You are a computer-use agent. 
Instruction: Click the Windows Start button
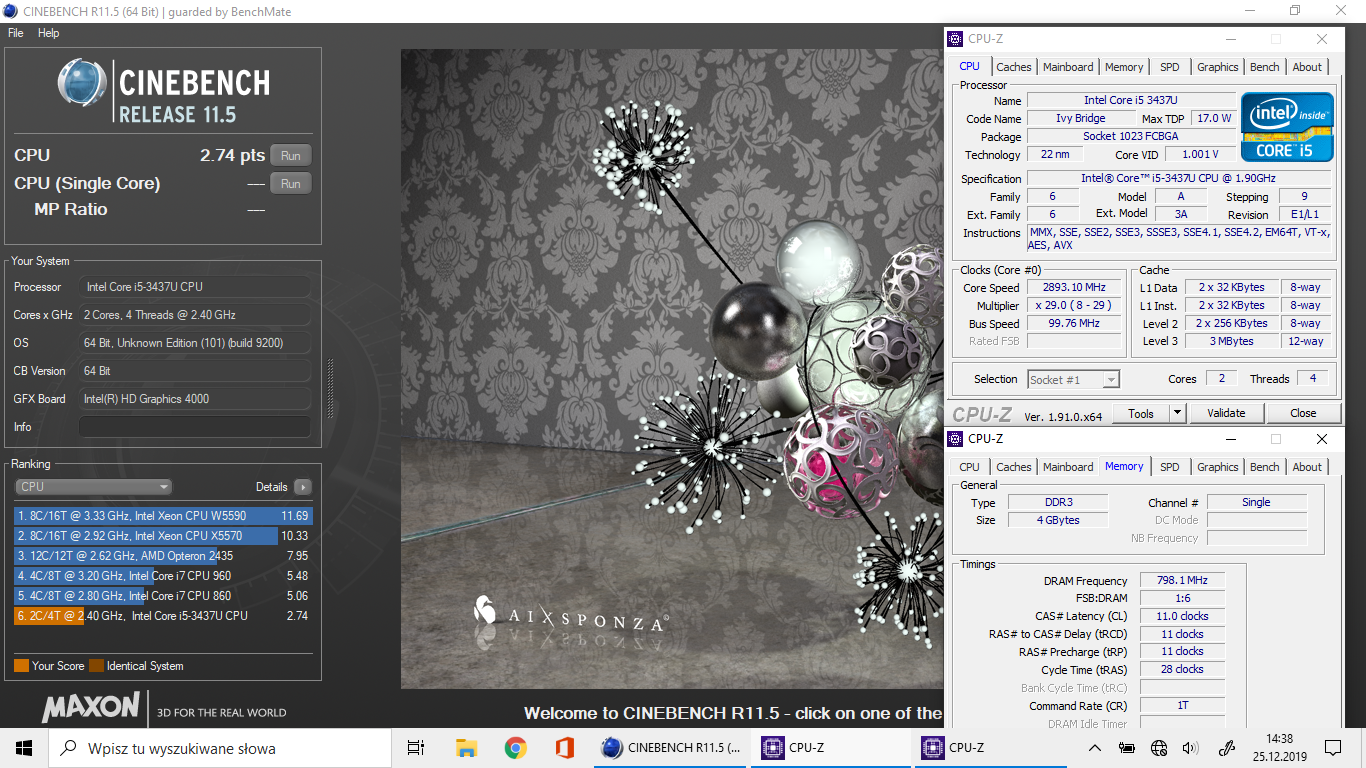(x=24, y=747)
